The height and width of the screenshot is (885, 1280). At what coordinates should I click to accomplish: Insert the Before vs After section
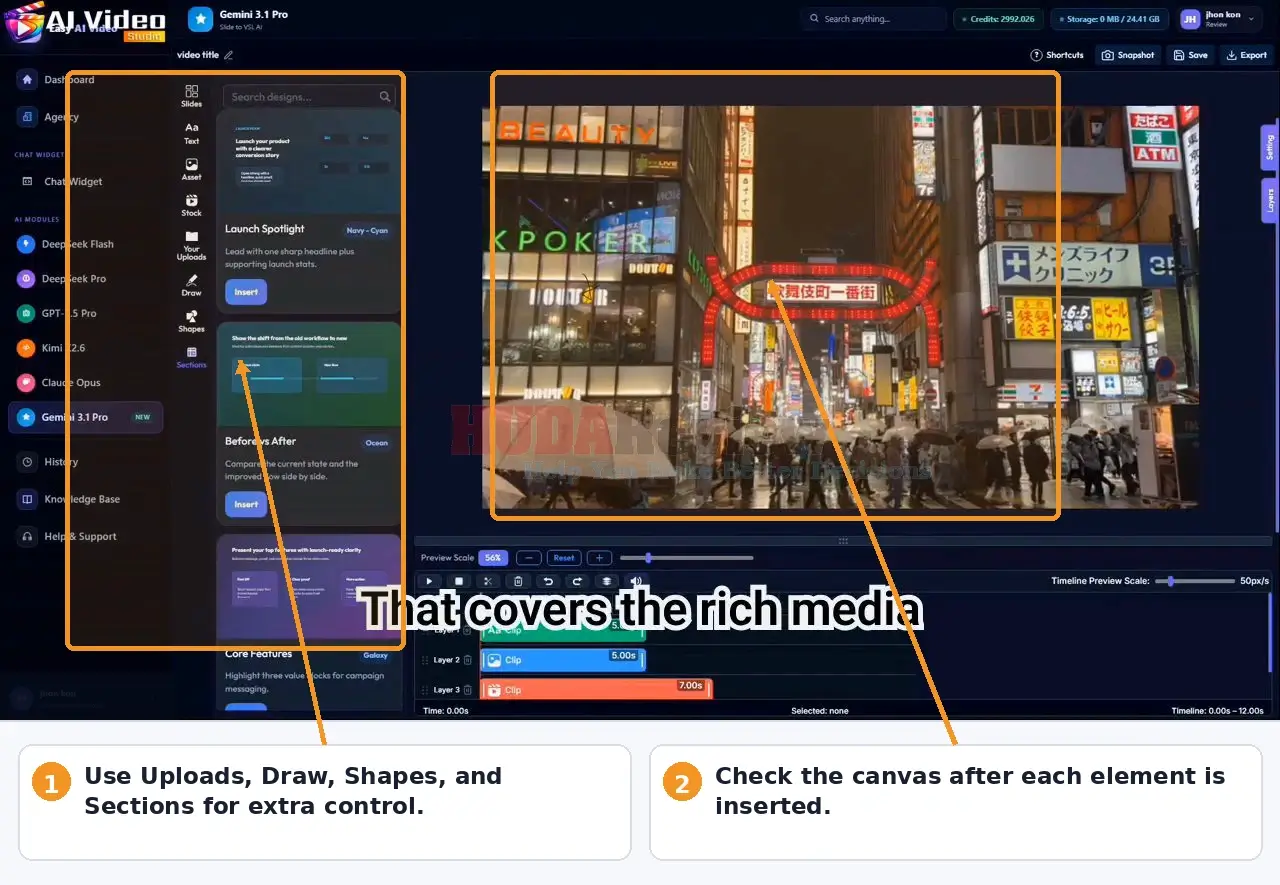click(x=246, y=504)
